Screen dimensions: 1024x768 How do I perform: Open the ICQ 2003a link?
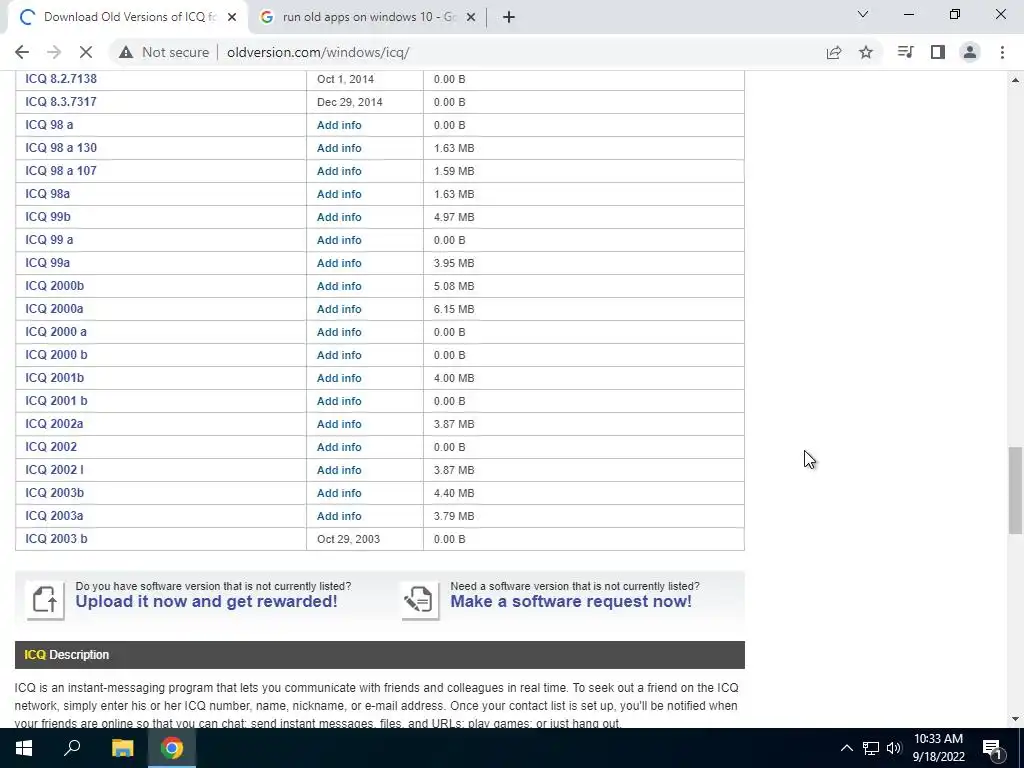54,516
